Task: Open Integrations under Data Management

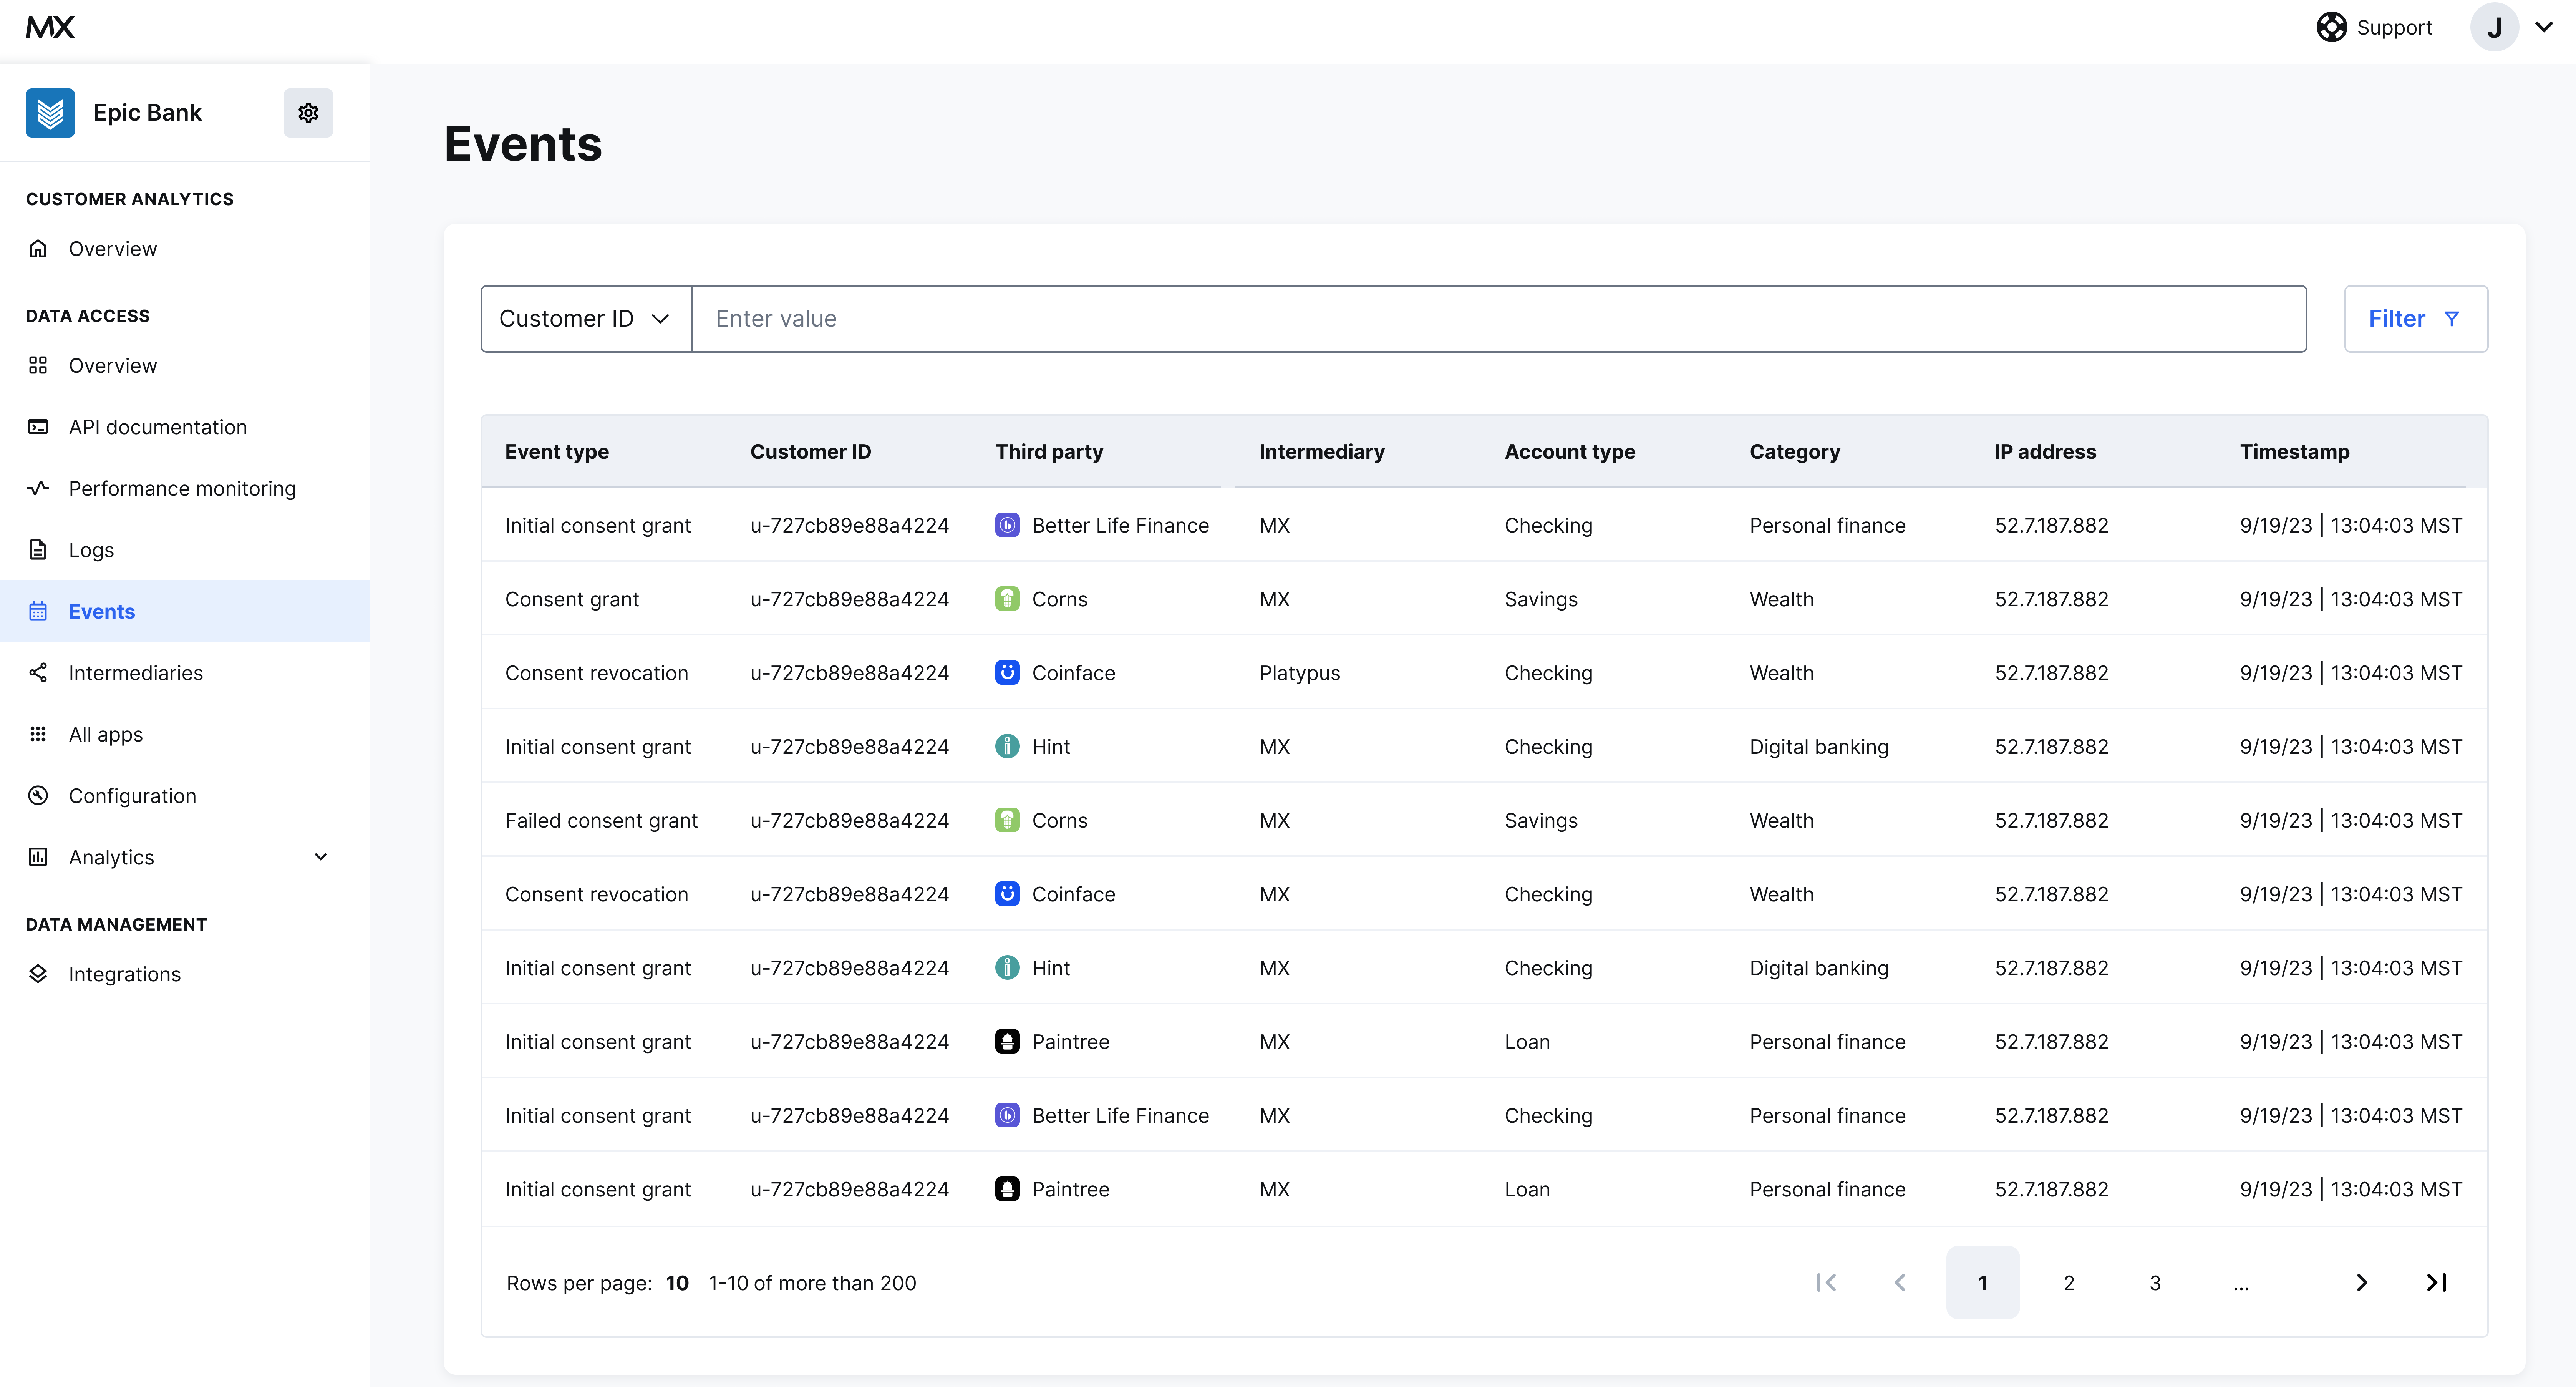Action: click(124, 974)
